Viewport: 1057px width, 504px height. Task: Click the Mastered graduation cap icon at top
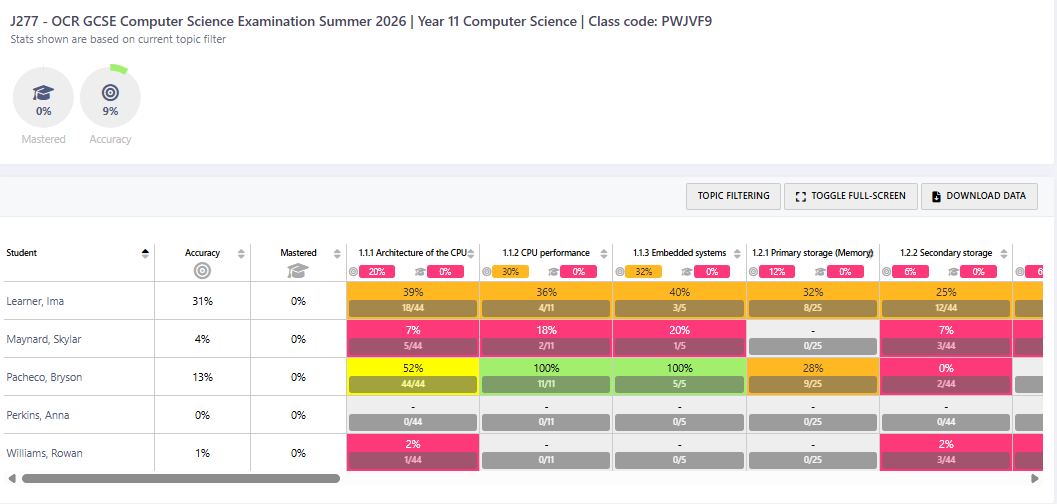pyautogui.click(x=43, y=93)
